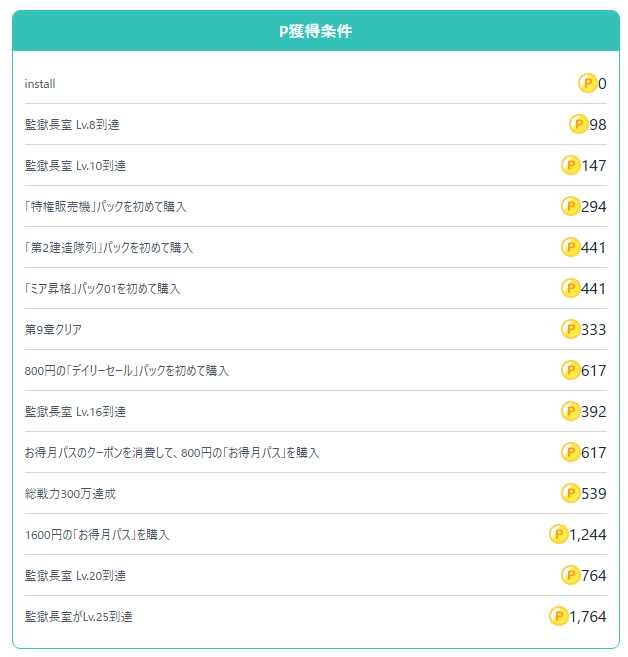The height and width of the screenshot is (657, 628).
Task: Click the coin icon beside install reward
Action: point(587,83)
